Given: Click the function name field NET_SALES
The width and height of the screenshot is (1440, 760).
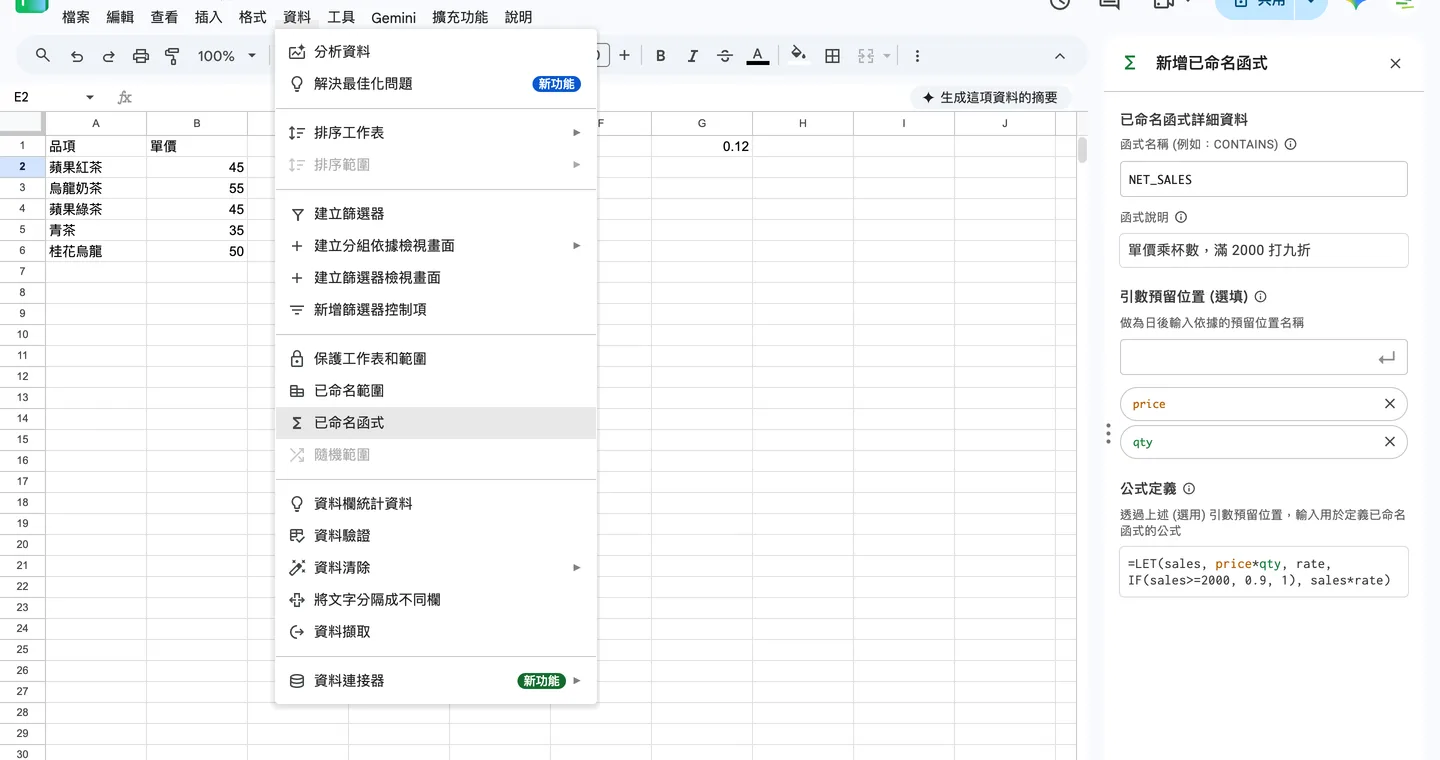Looking at the screenshot, I should tap(1264, 180).
